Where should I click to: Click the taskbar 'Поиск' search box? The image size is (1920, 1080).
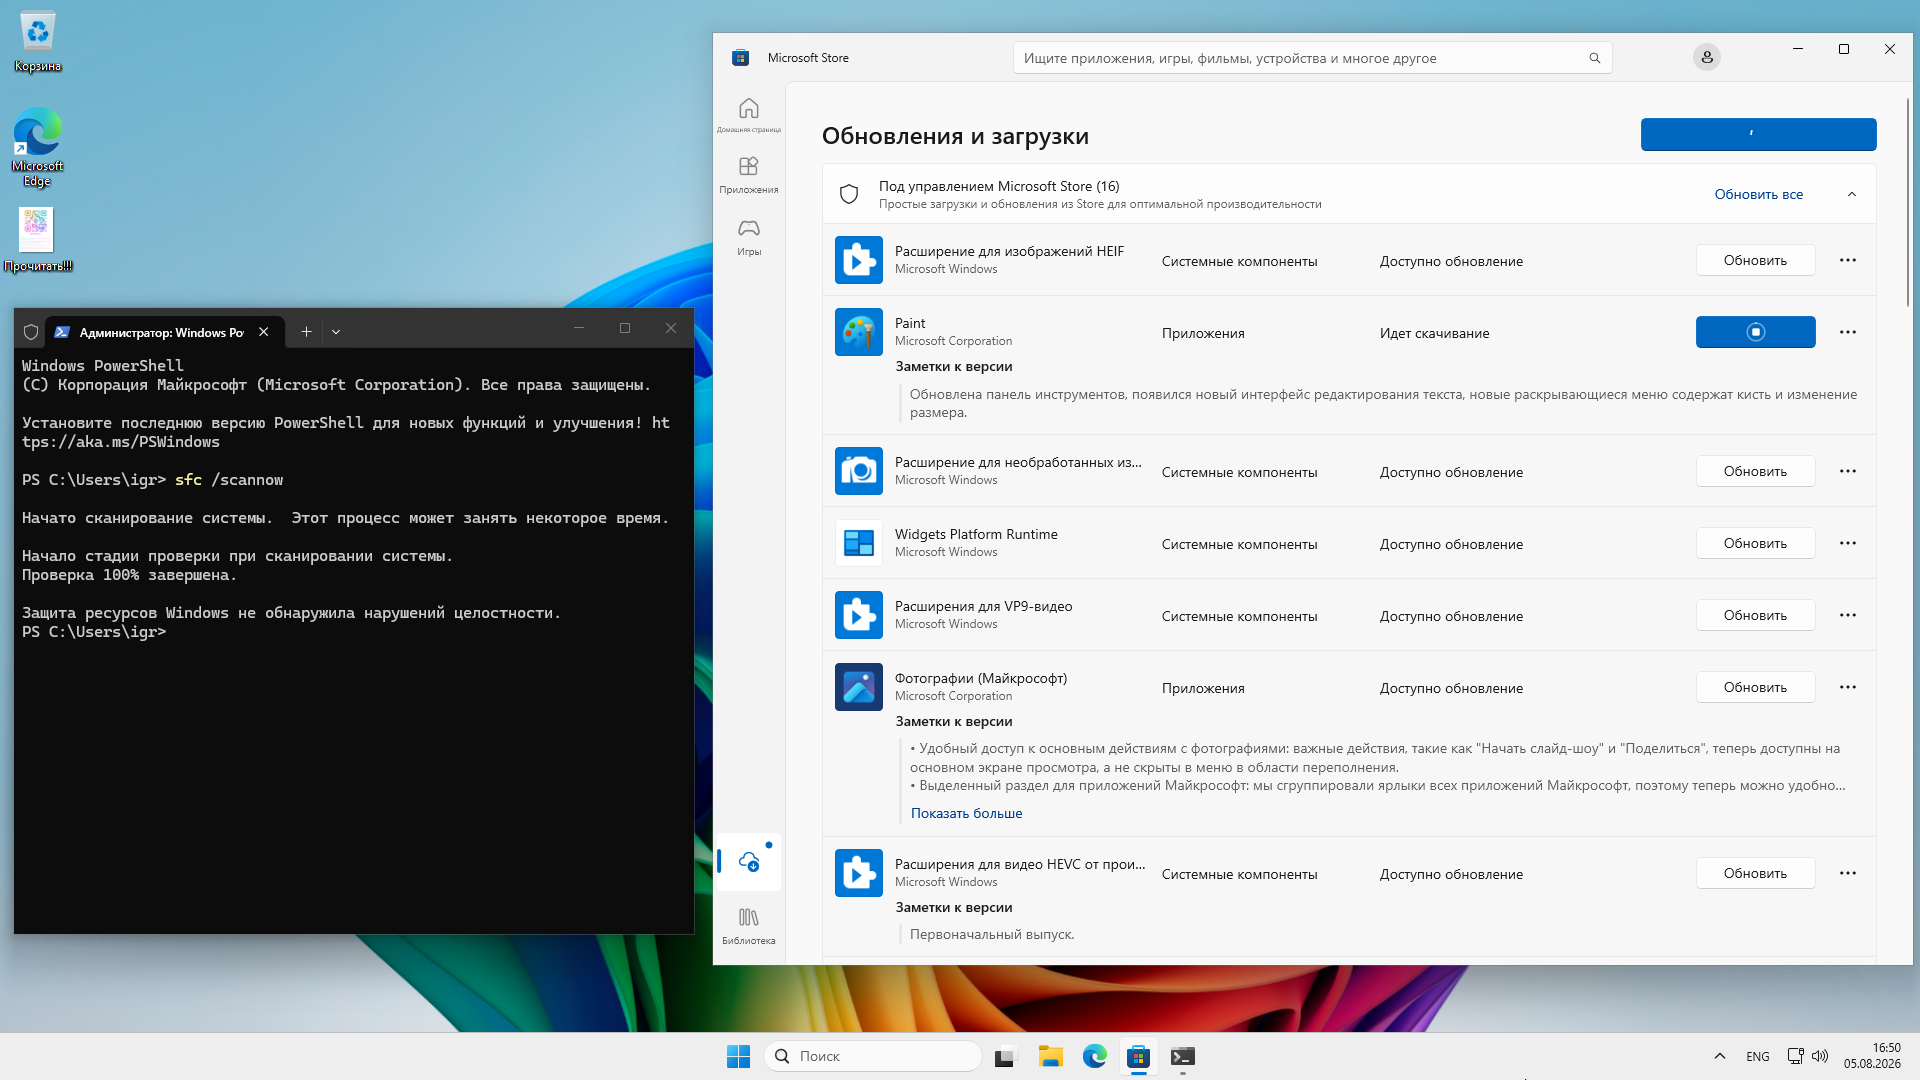[x=872, y=1056]
